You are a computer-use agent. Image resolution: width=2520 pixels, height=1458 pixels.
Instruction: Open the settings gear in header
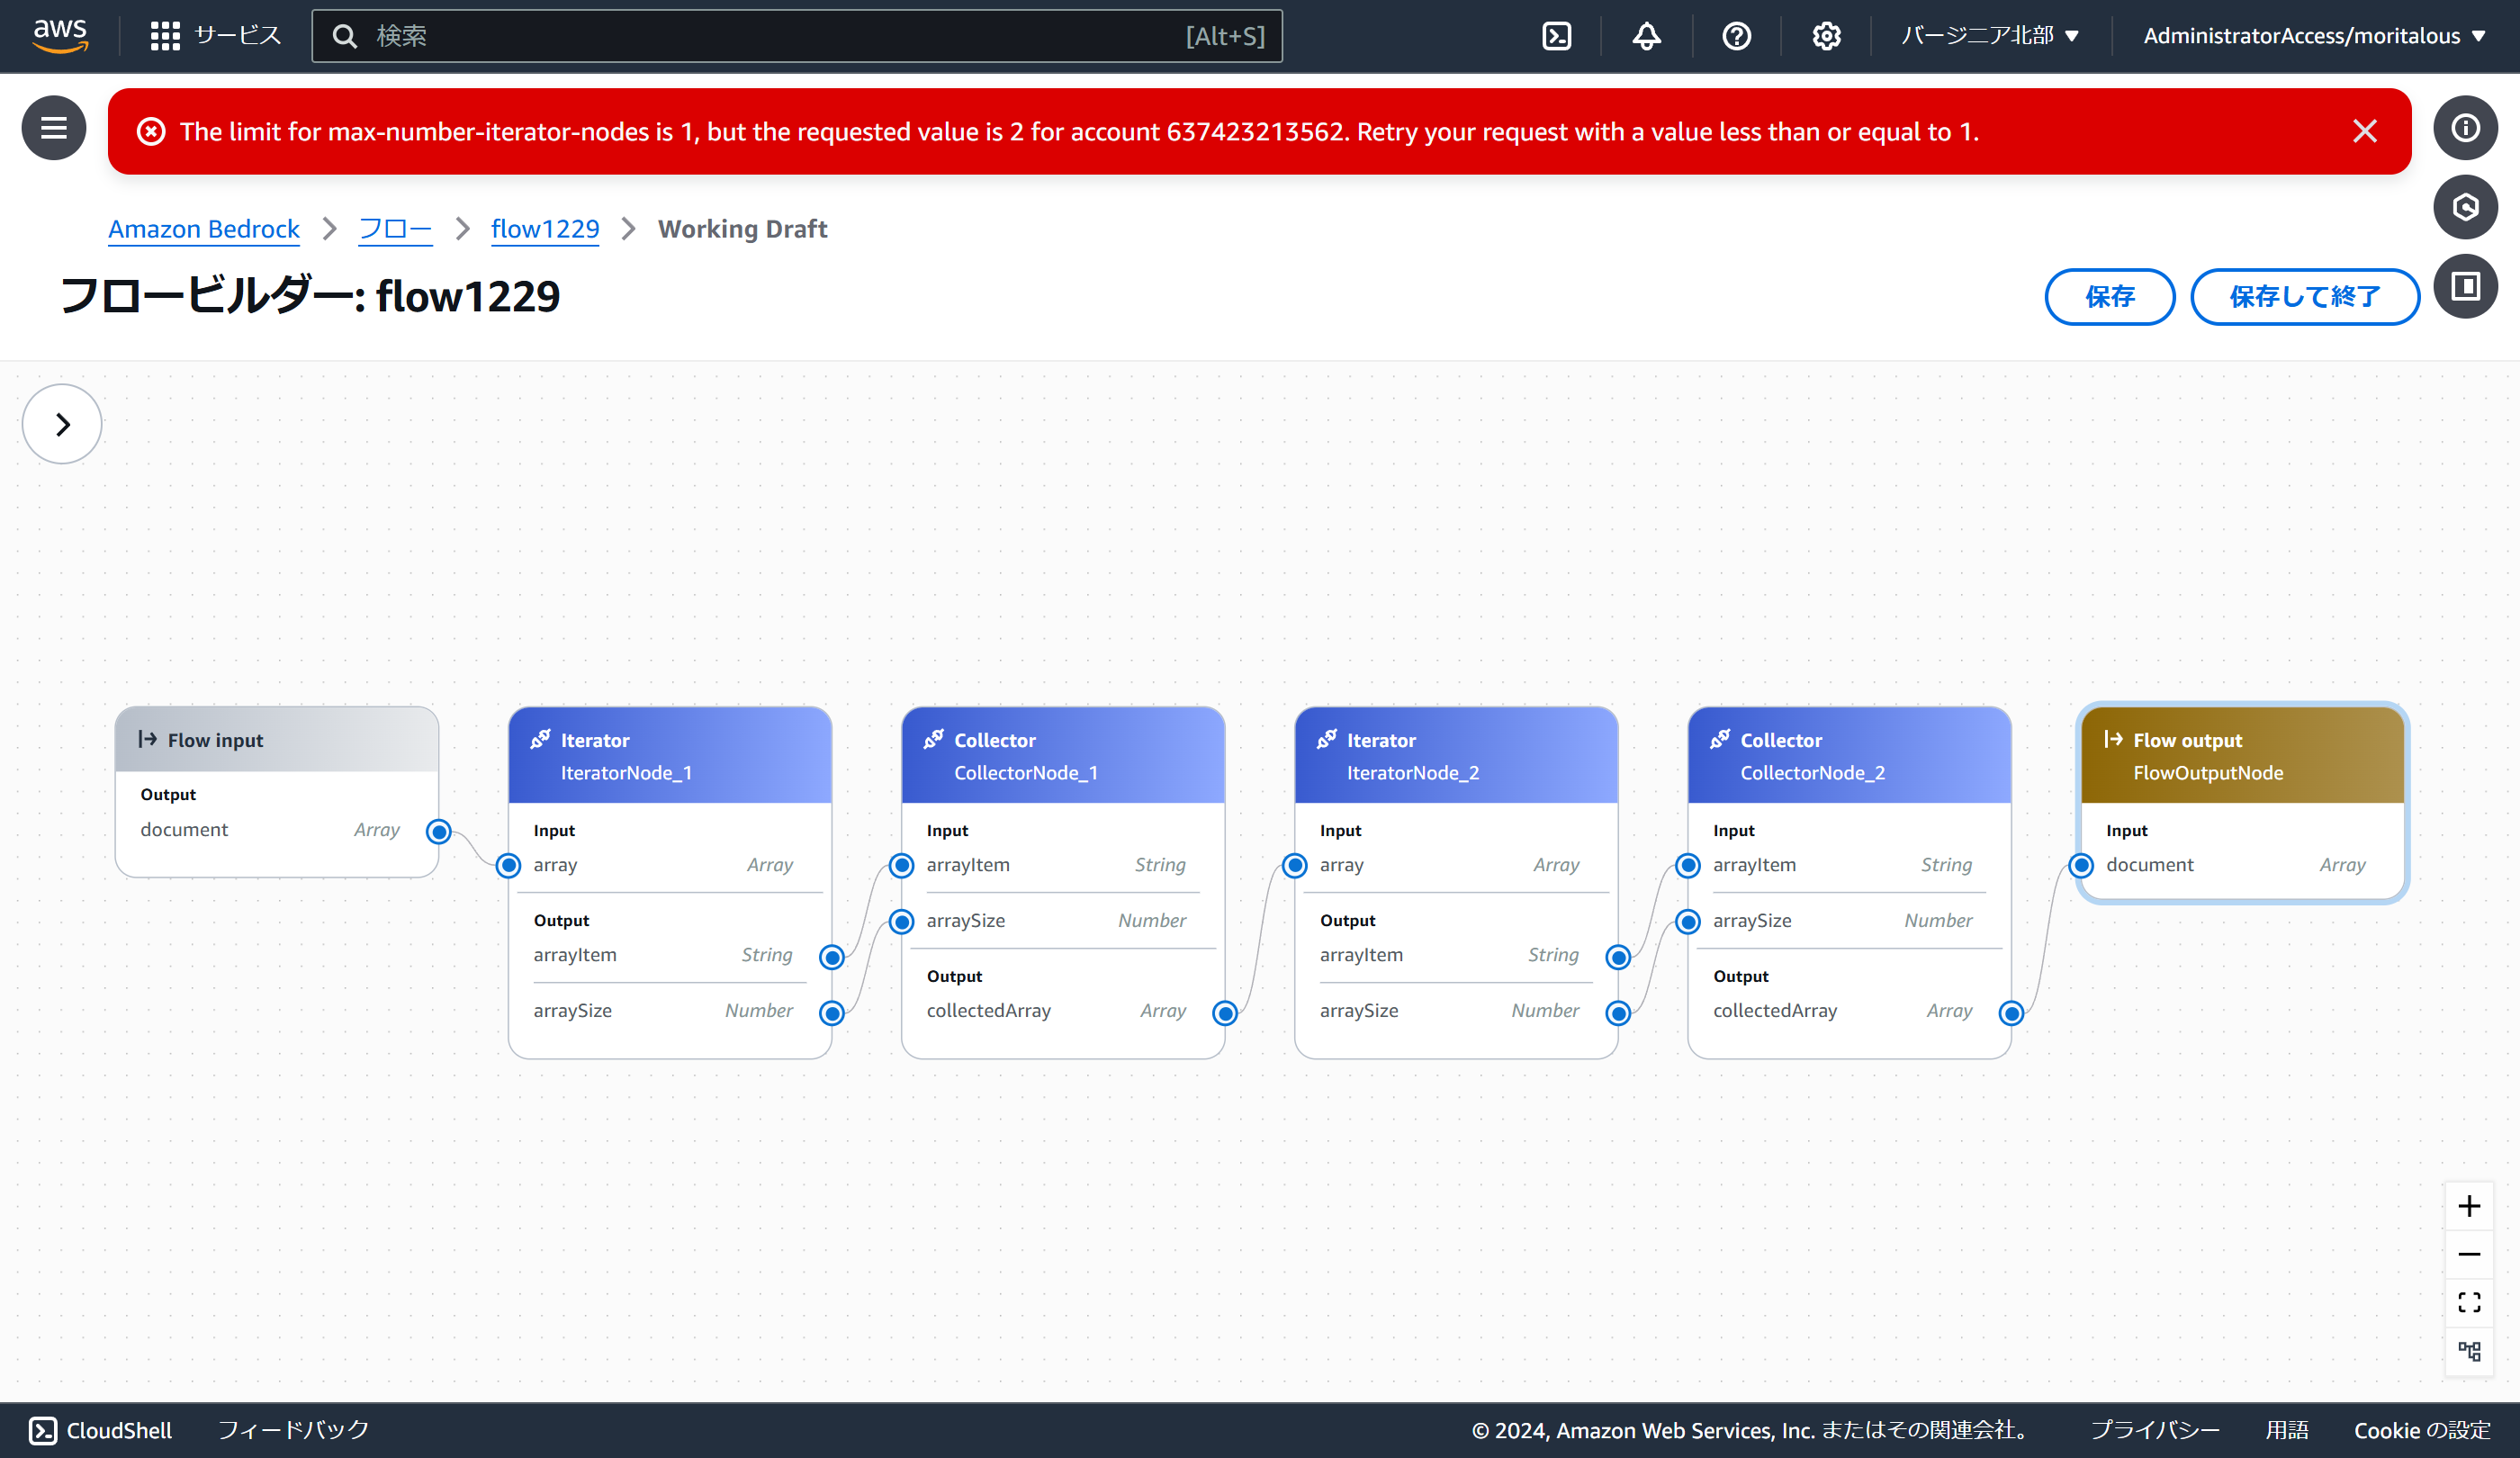pos(1826,36)
